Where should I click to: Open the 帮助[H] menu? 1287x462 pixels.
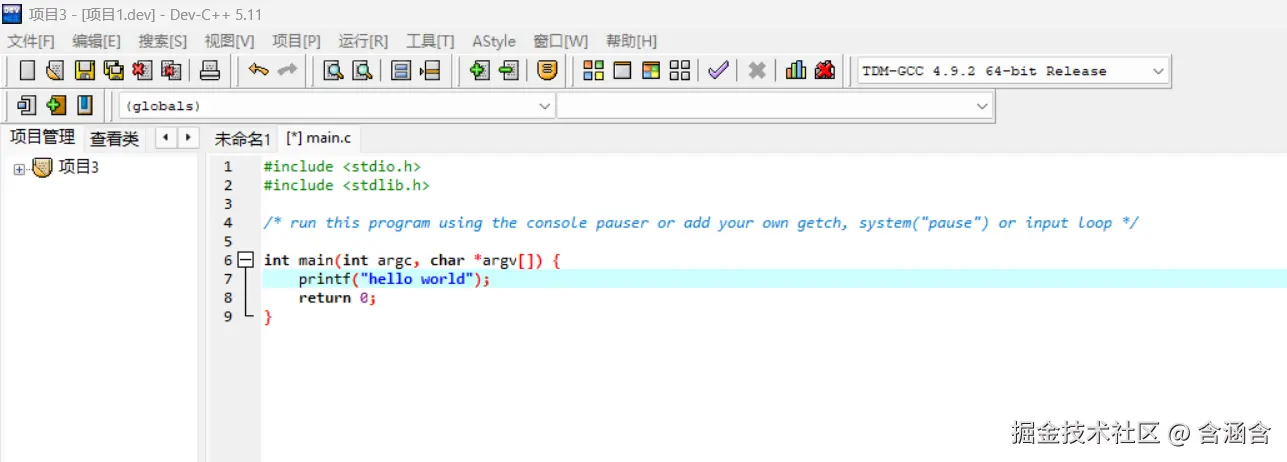632,41
